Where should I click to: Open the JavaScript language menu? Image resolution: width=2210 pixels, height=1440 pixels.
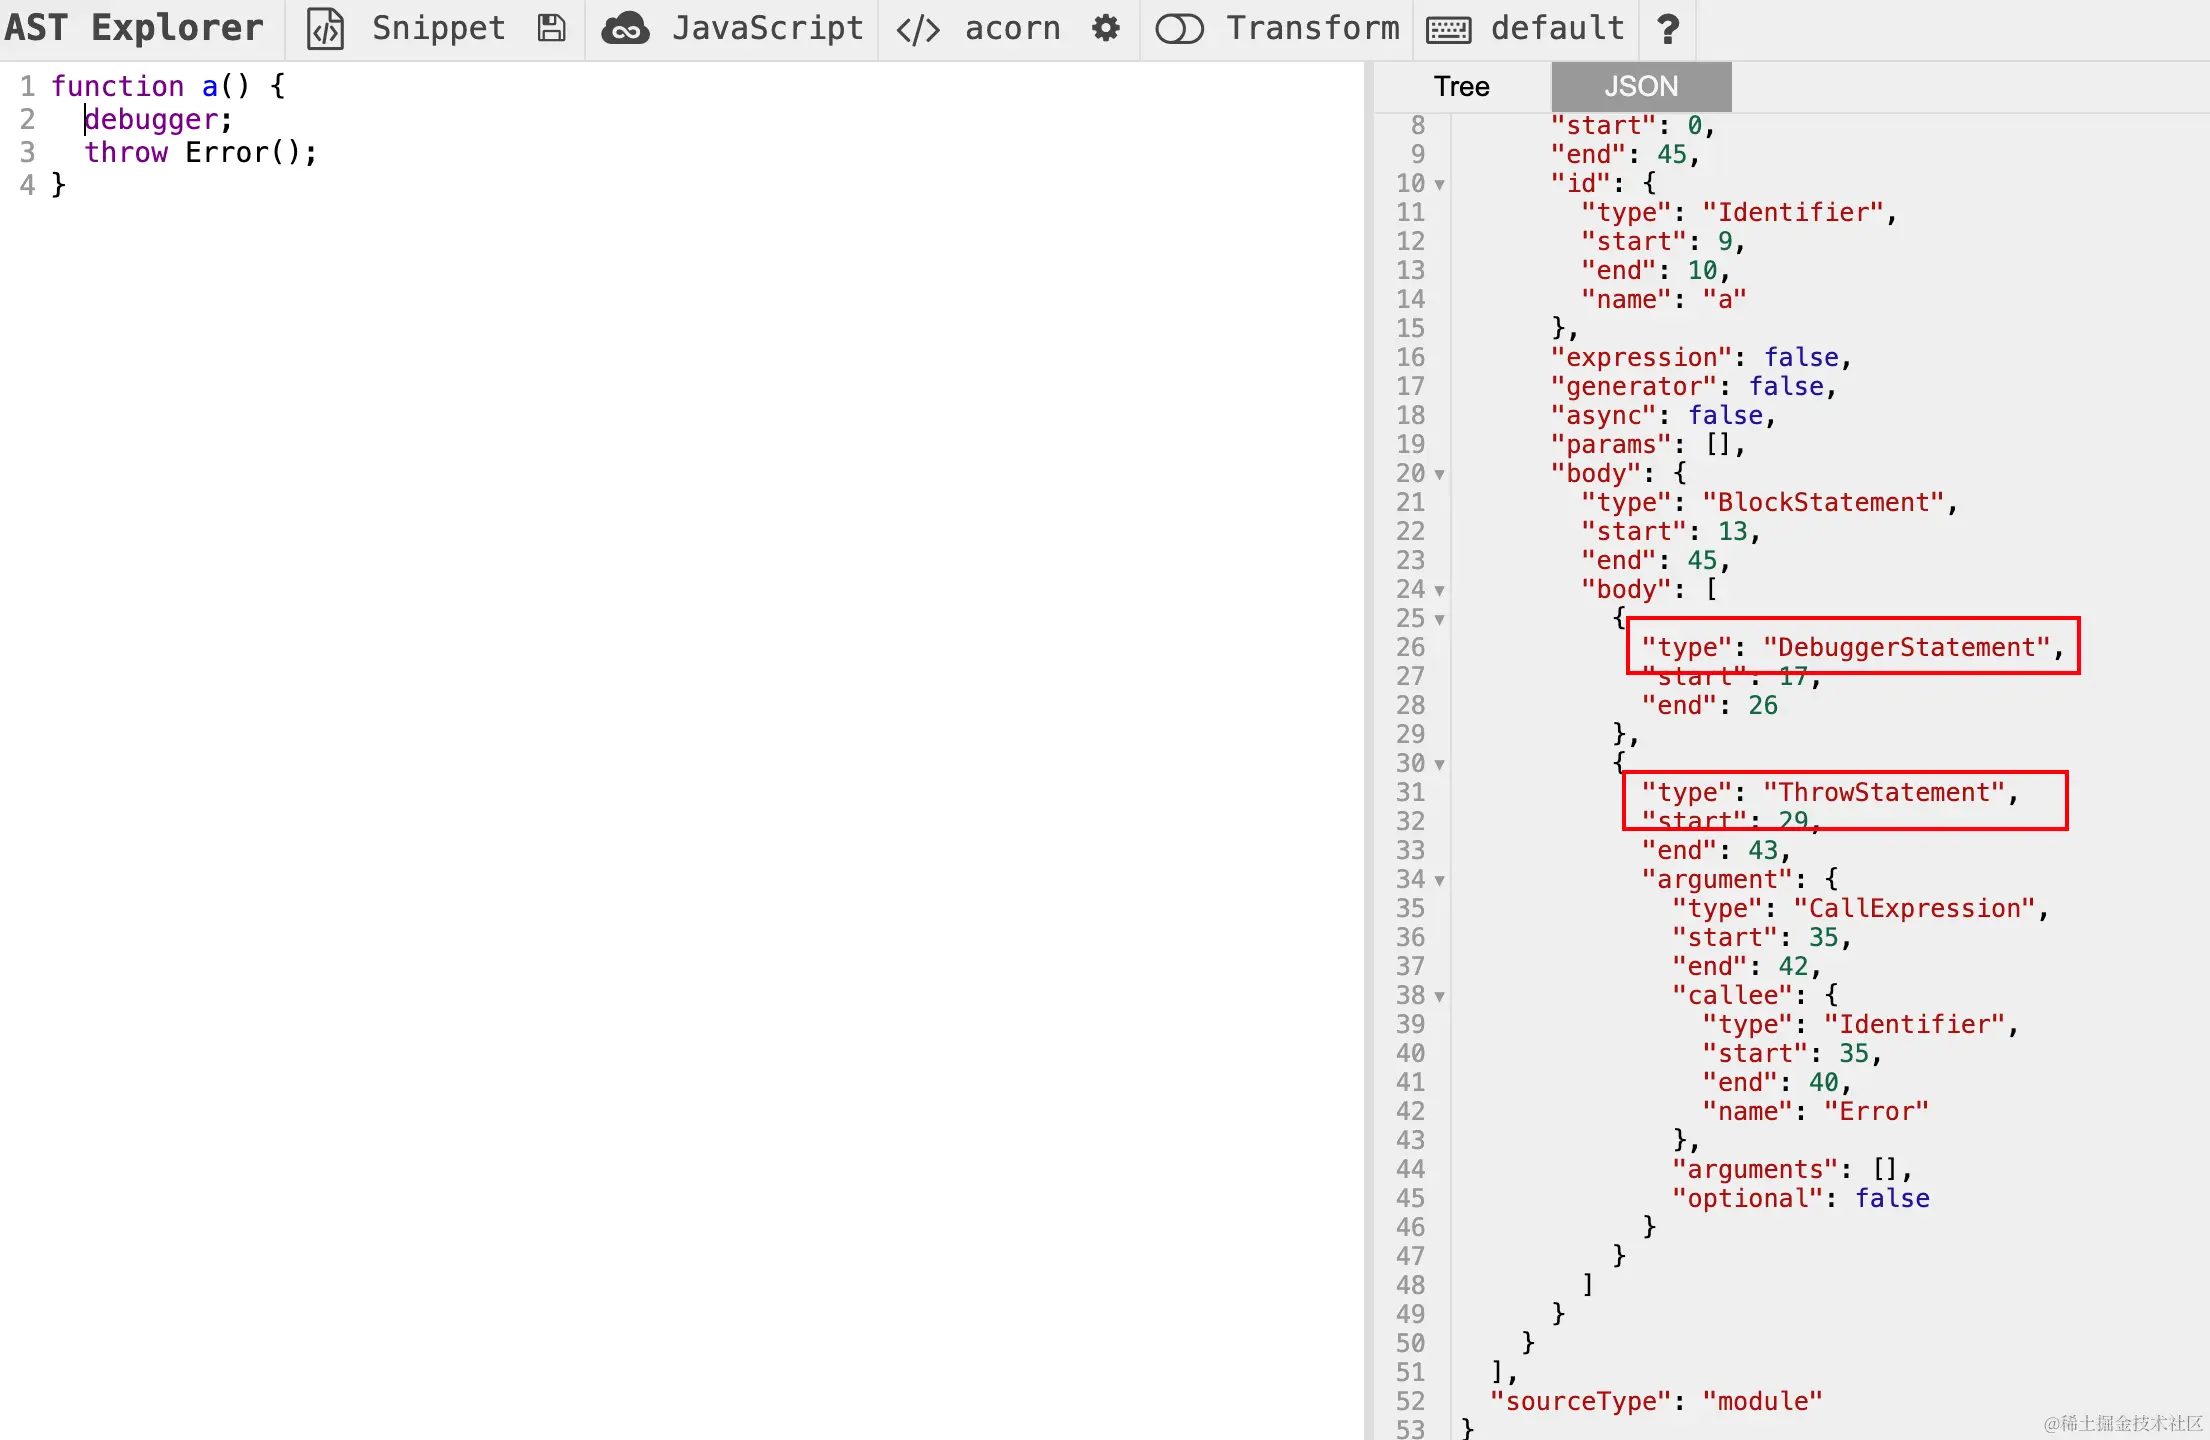(x=767, y=29)
